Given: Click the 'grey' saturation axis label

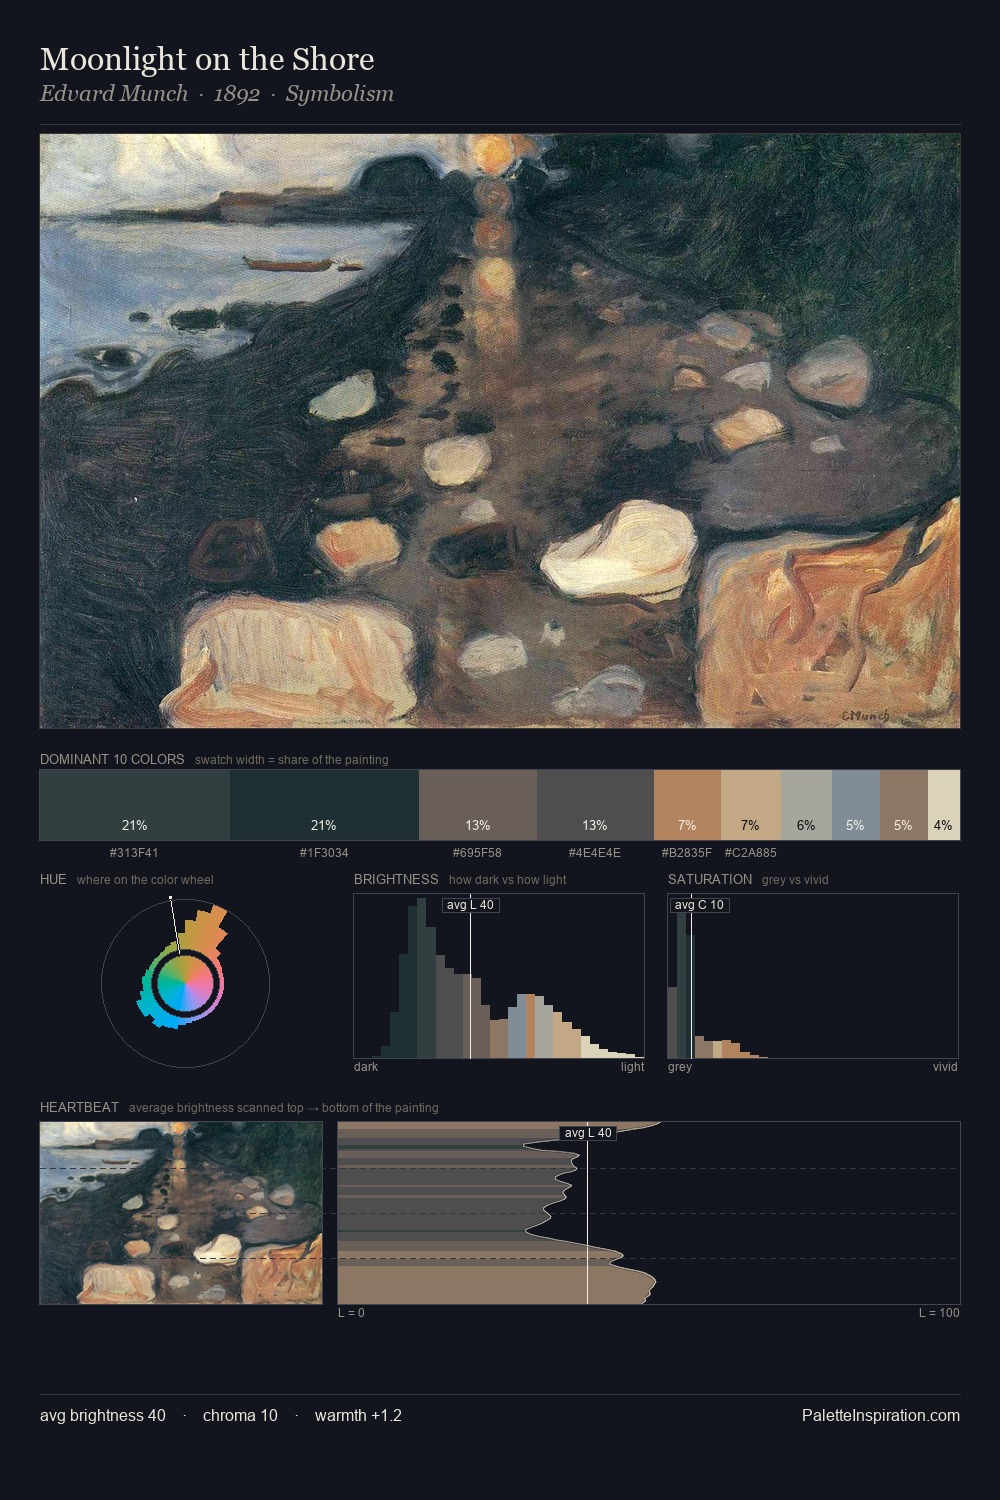Looking at the screenshot, I should point(680,1067).
